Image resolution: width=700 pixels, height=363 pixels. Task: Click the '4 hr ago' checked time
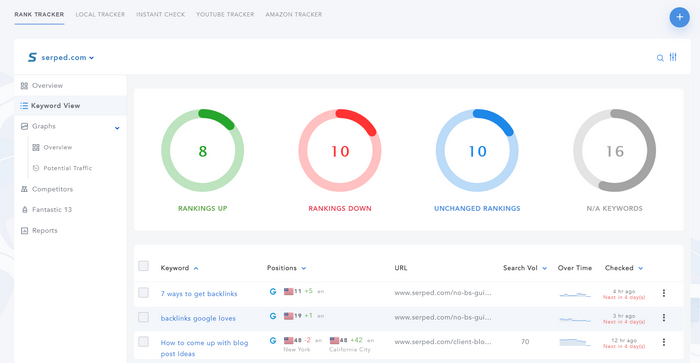coord(624,291)
